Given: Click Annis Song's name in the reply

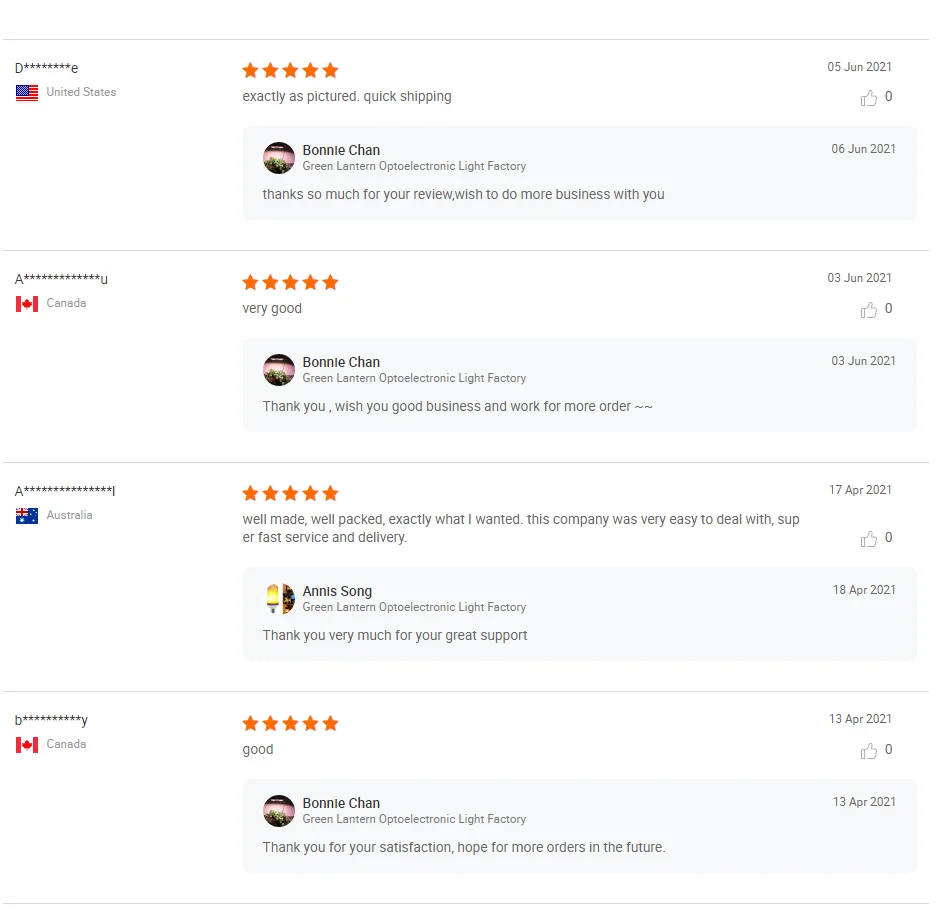Looking at the screenshot, I should (x=337, y=592).
